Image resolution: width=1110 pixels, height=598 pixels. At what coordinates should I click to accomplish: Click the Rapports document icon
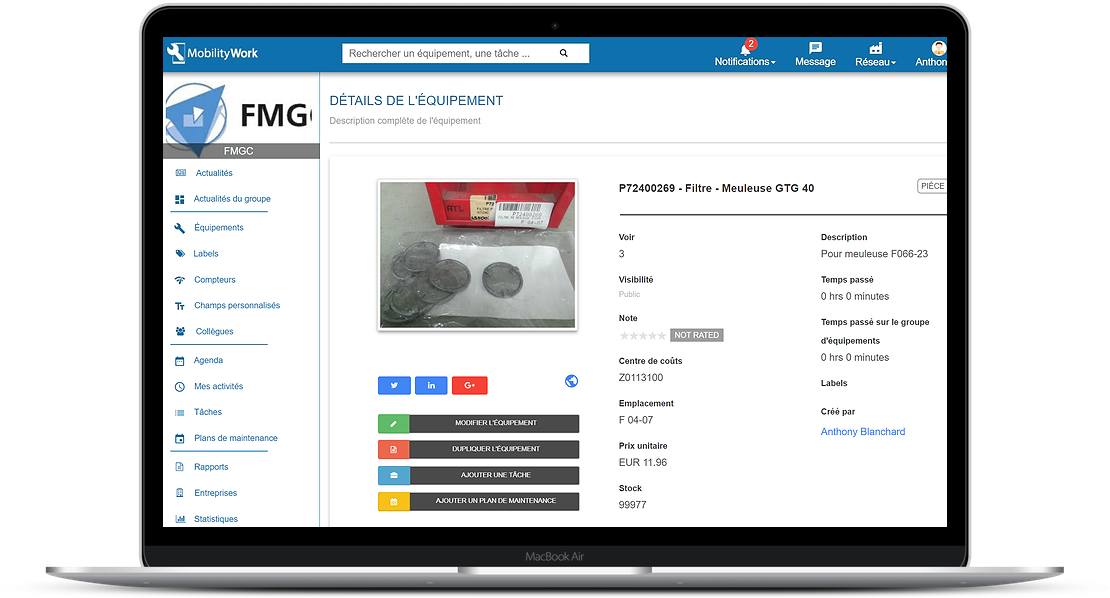point(180,467)
